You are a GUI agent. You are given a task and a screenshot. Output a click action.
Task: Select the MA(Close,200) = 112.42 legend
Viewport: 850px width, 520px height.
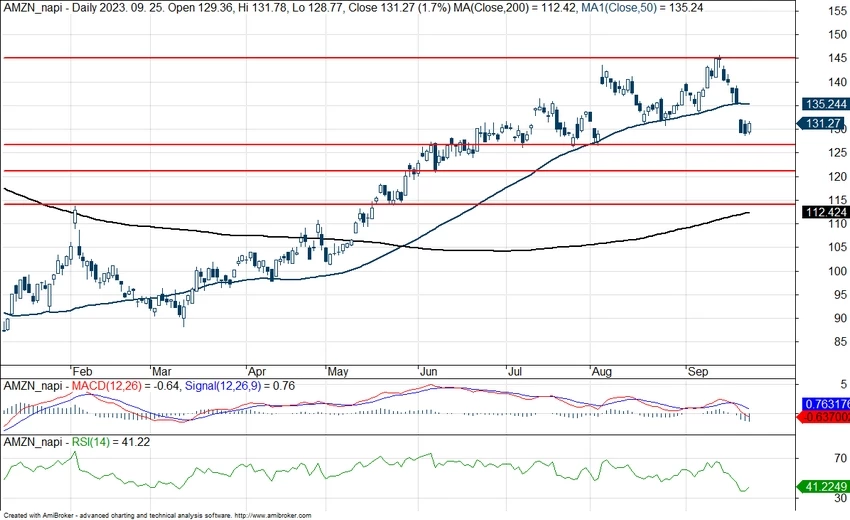pyautogui.click(x=515, y=8)
